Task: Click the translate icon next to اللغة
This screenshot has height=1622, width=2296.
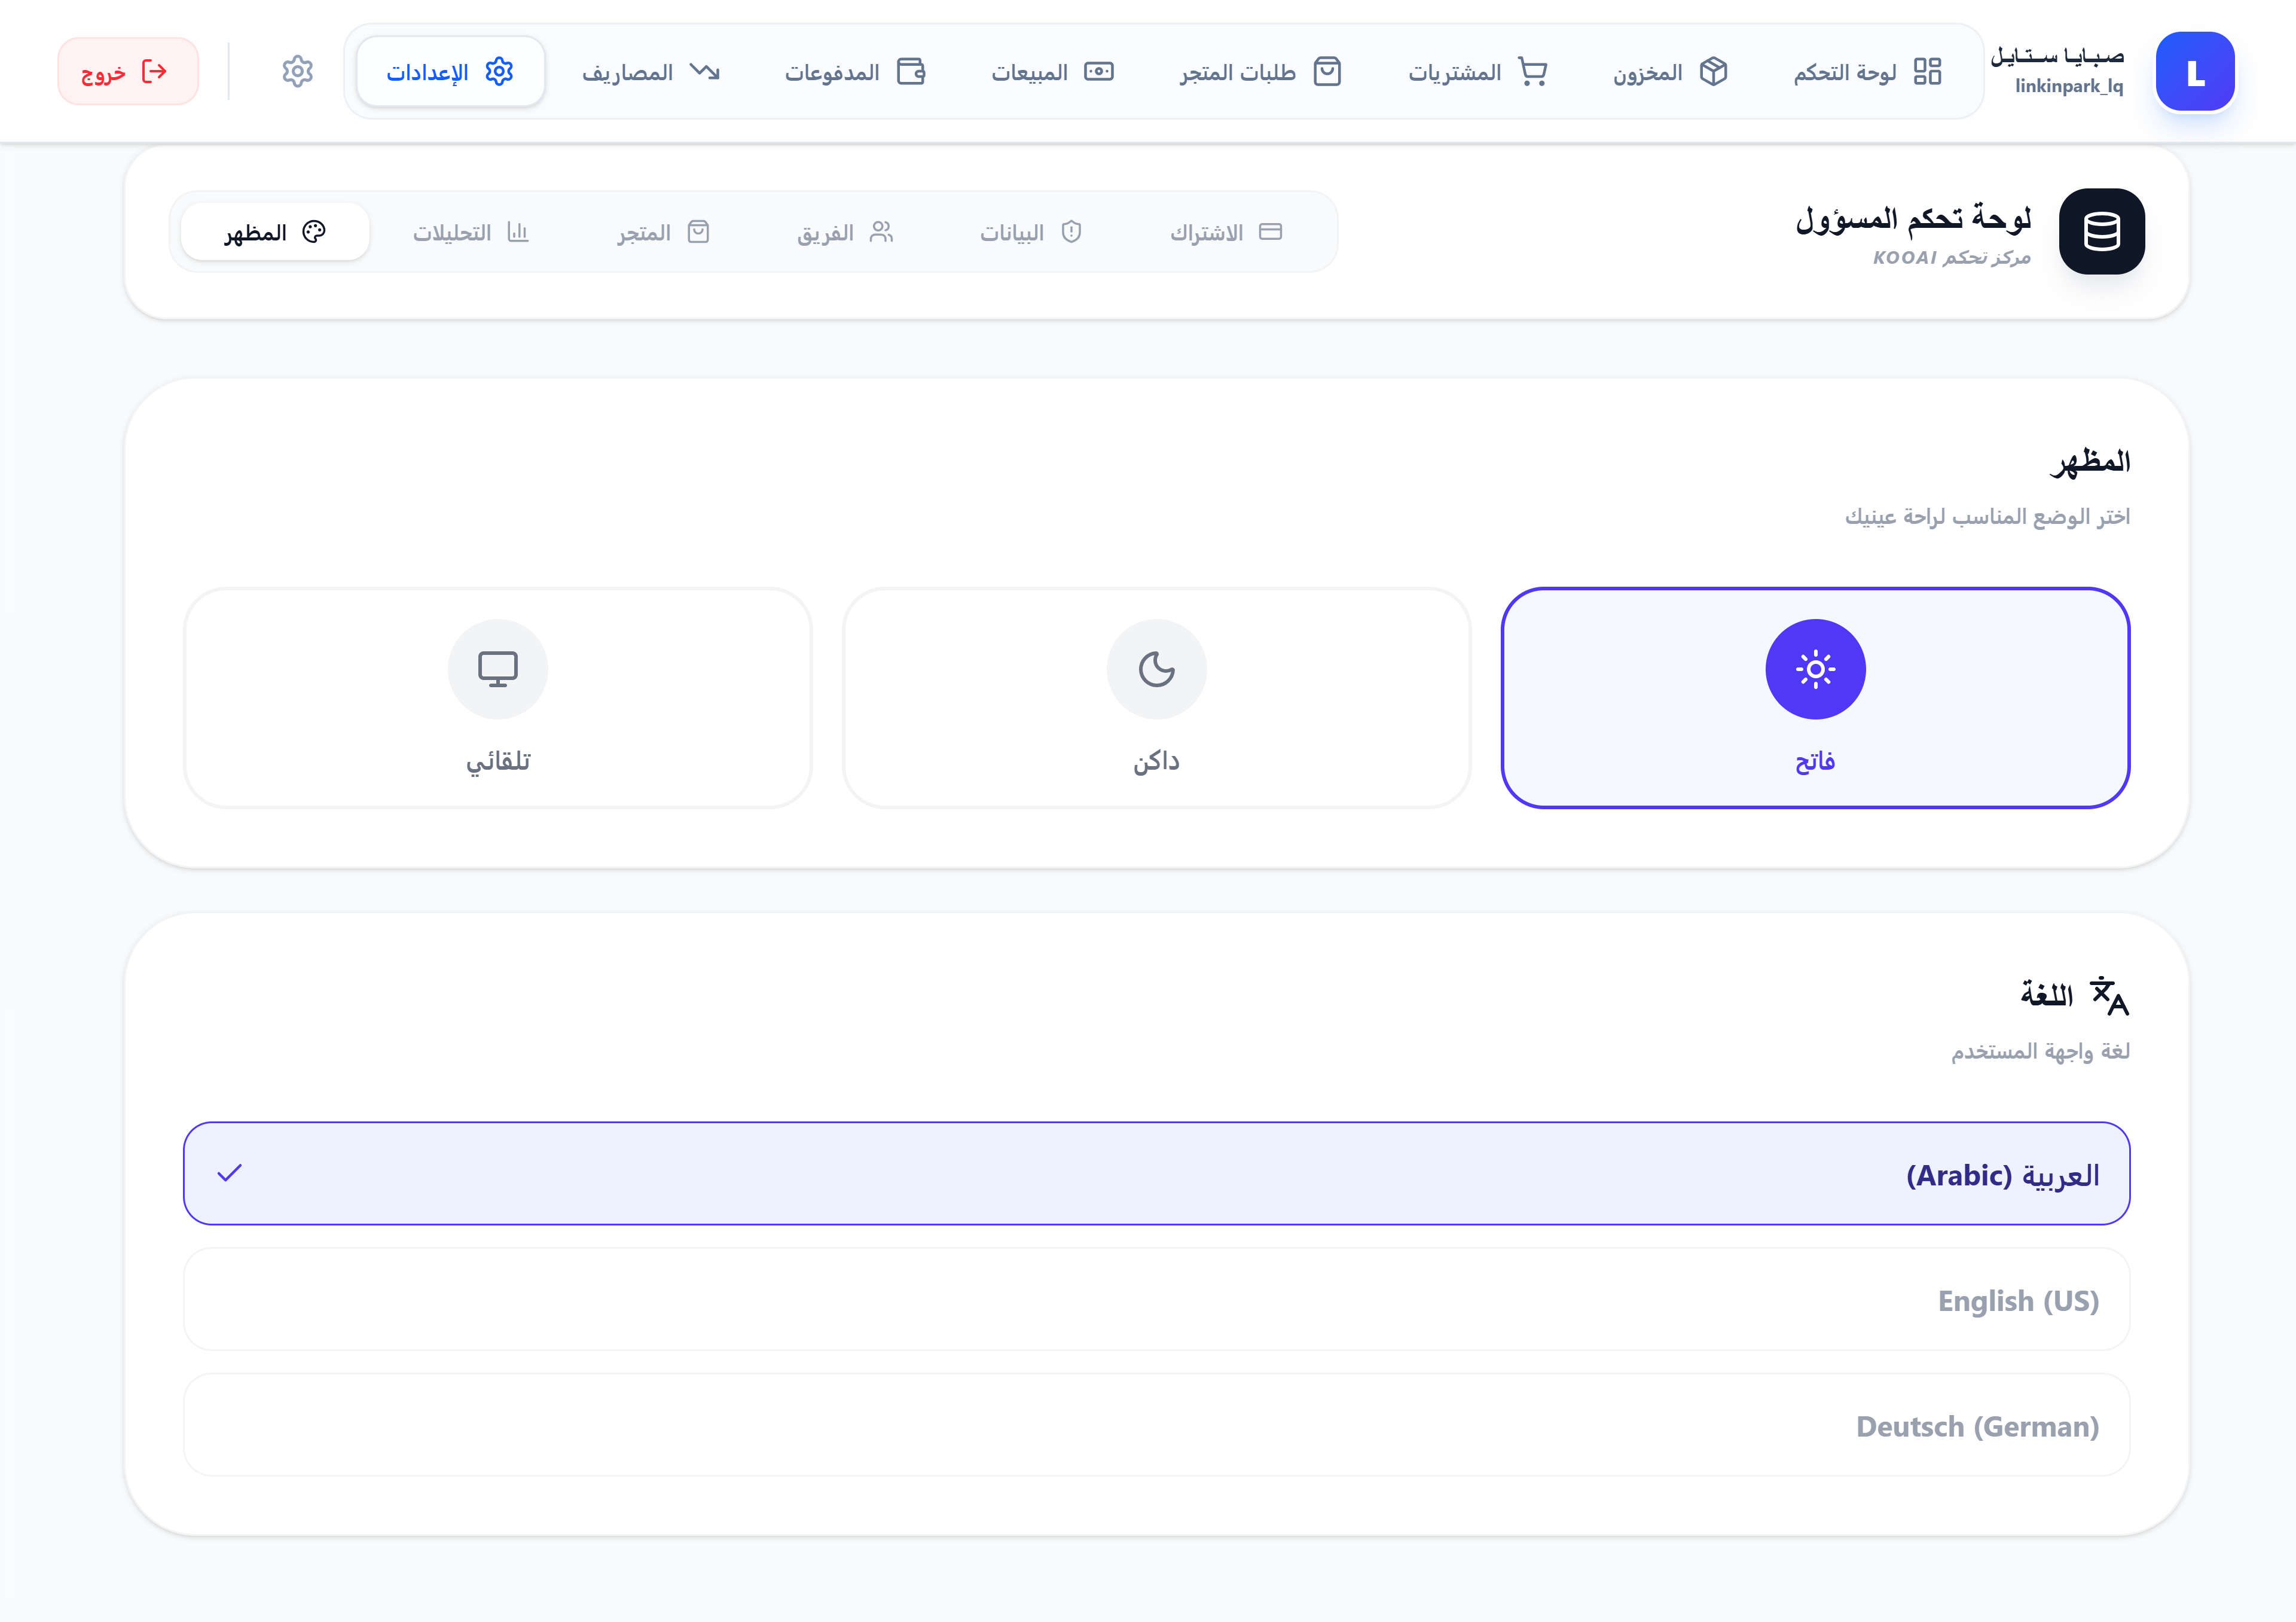Action: pyautogui.click(x=2110, y=995)
